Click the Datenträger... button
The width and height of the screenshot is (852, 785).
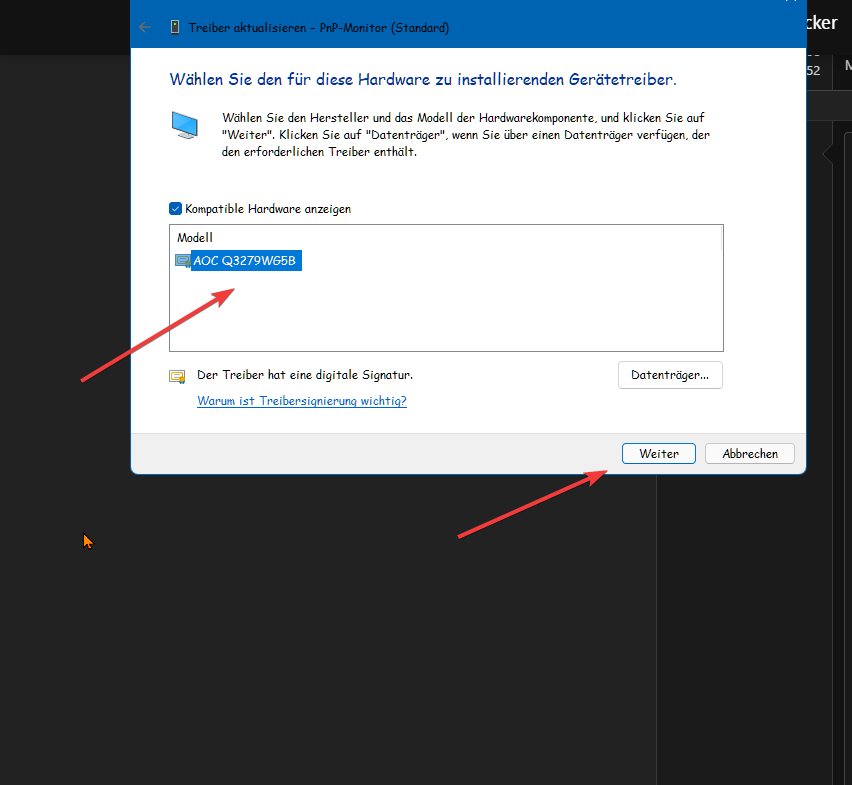[670, 375]
